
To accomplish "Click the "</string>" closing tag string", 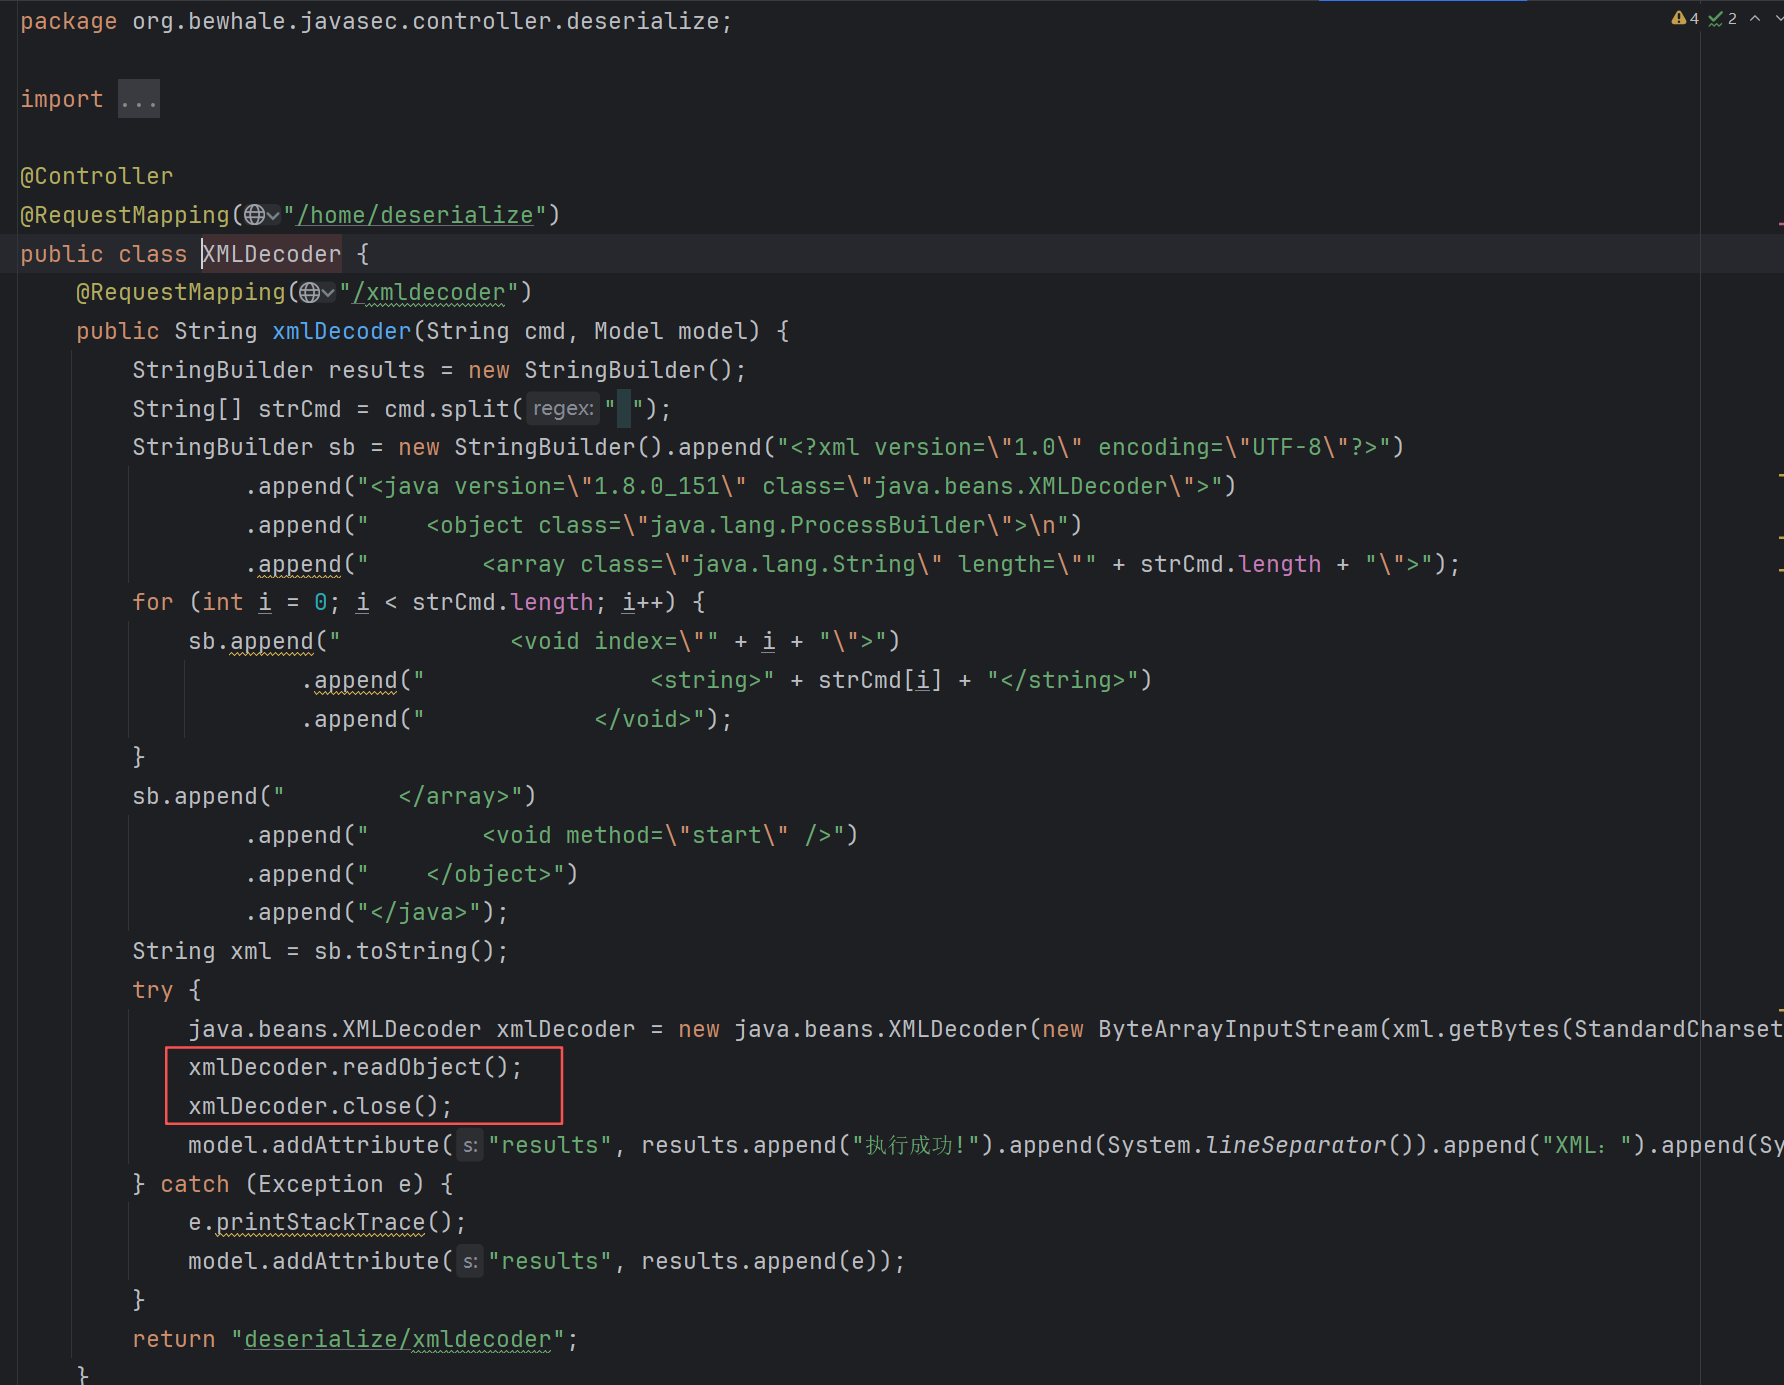I will [1063, 680].
